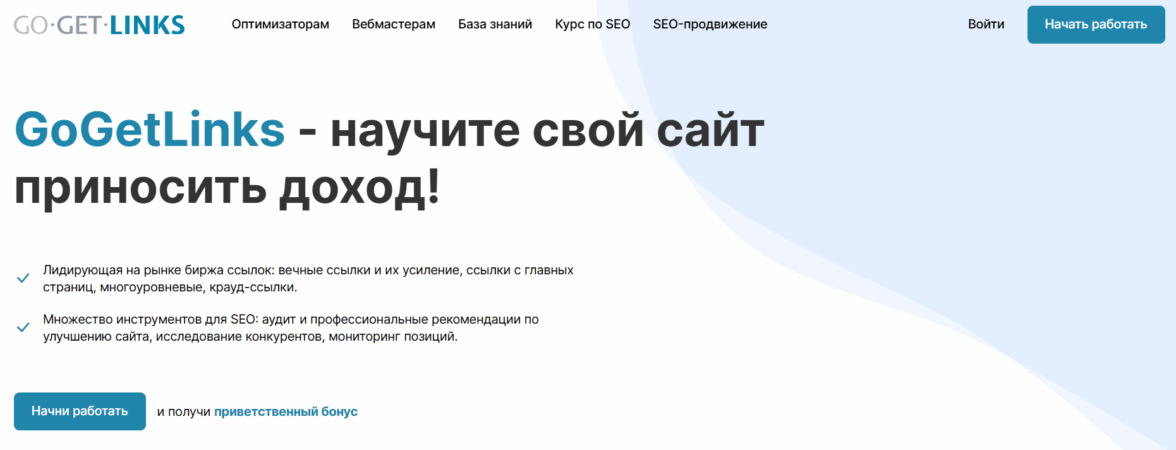Click the blue GoGetLinks heading word
The height and width of the screenshot is (450, 1176).
[x=149, y=131]
